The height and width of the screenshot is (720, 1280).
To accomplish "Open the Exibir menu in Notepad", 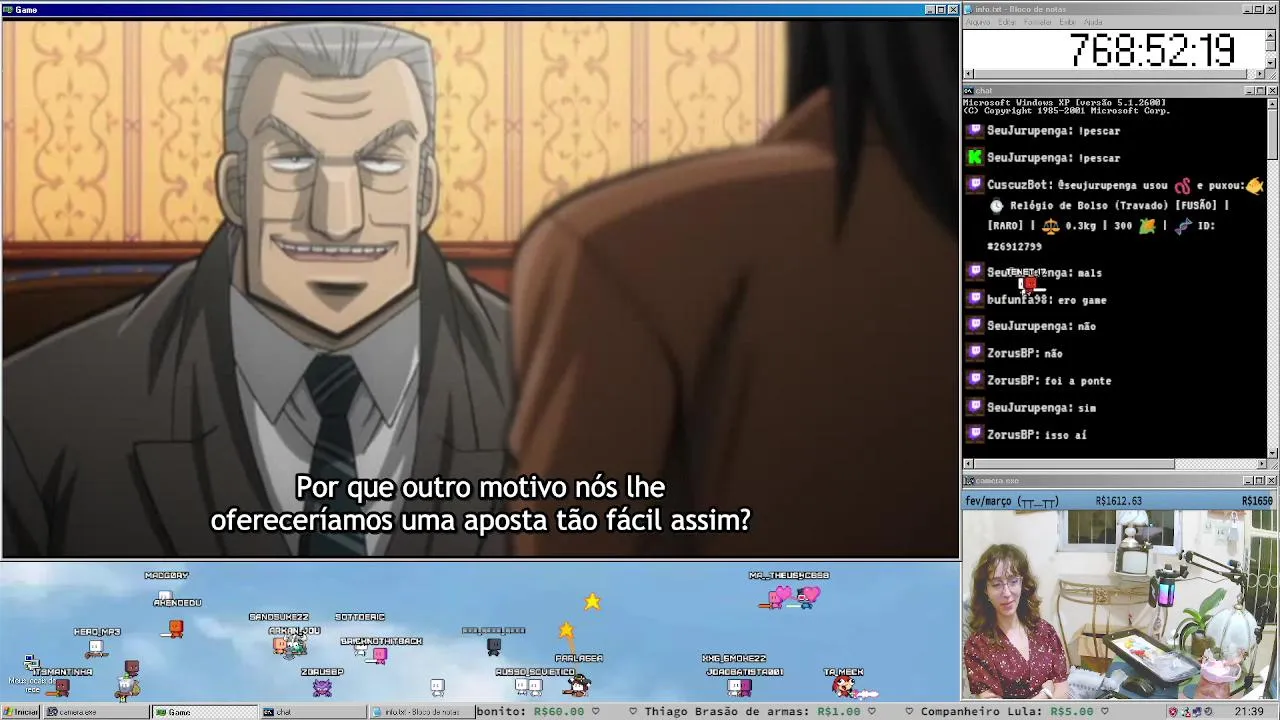I will point(1068,22).
